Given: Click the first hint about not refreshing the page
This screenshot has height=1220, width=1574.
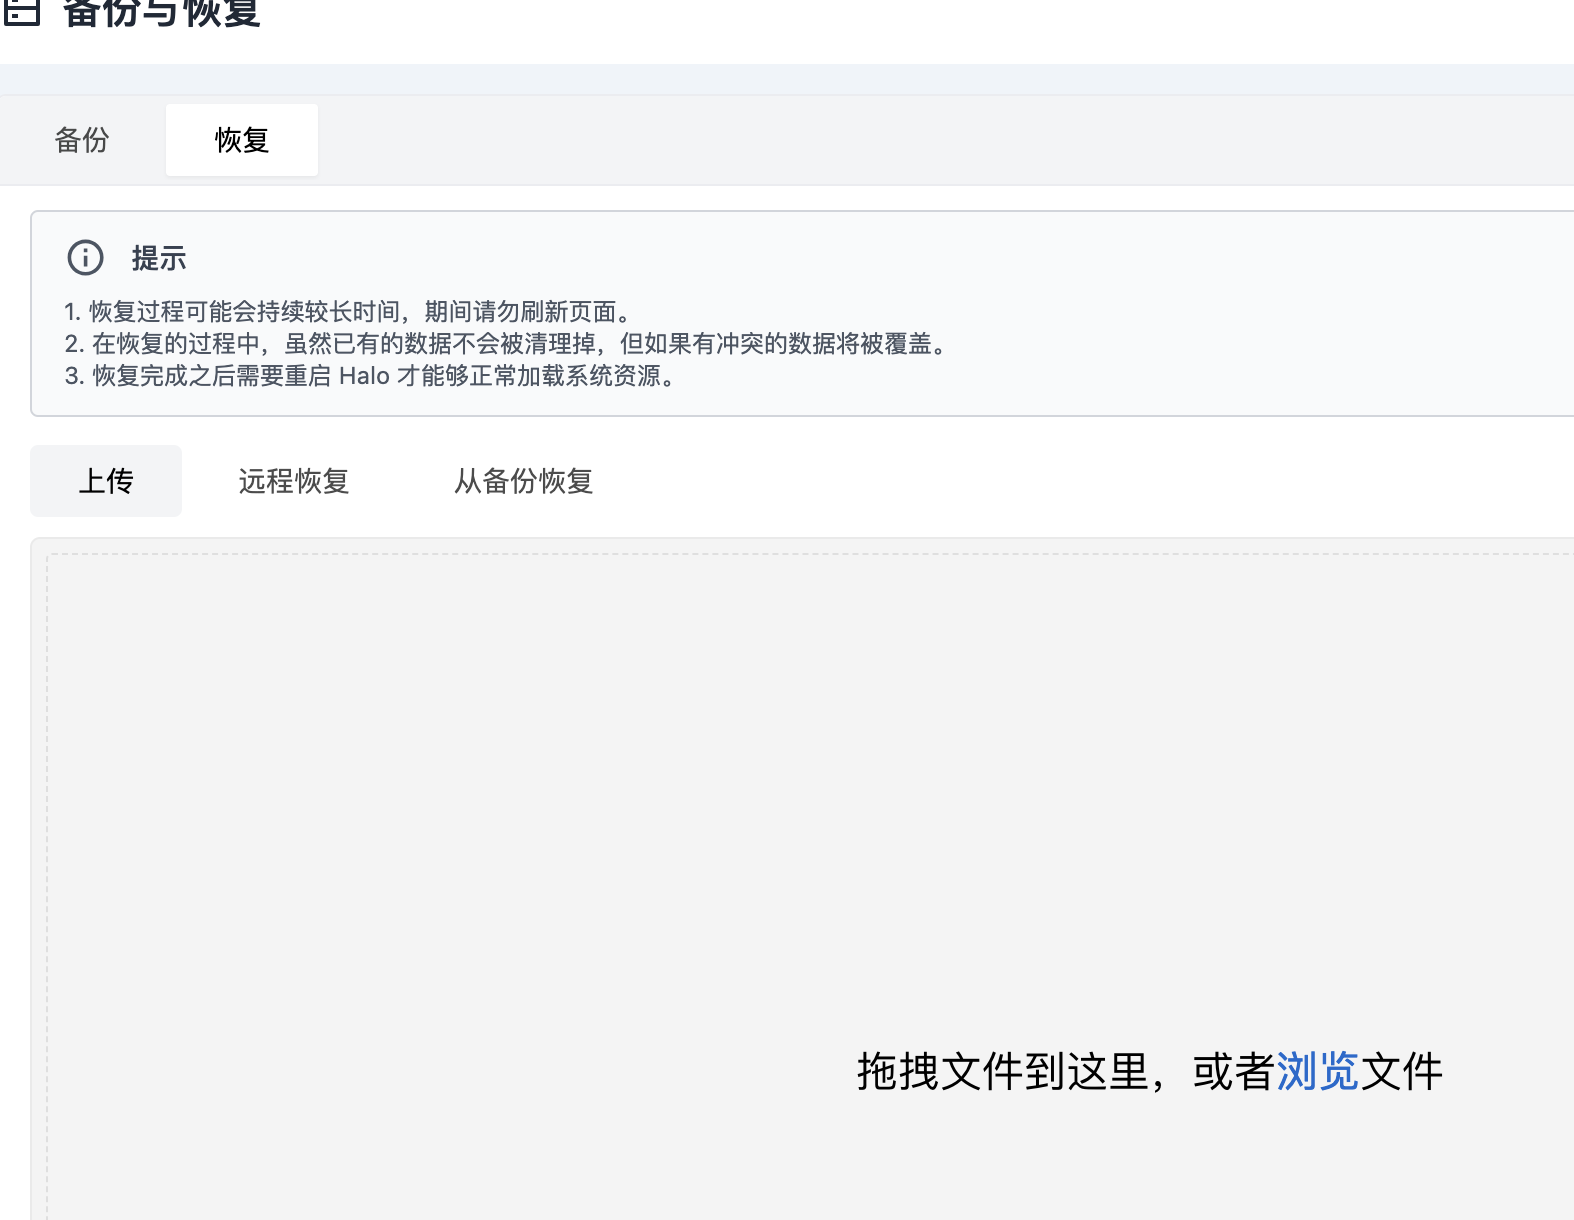Looking at the screenshot, I should 350,312.
